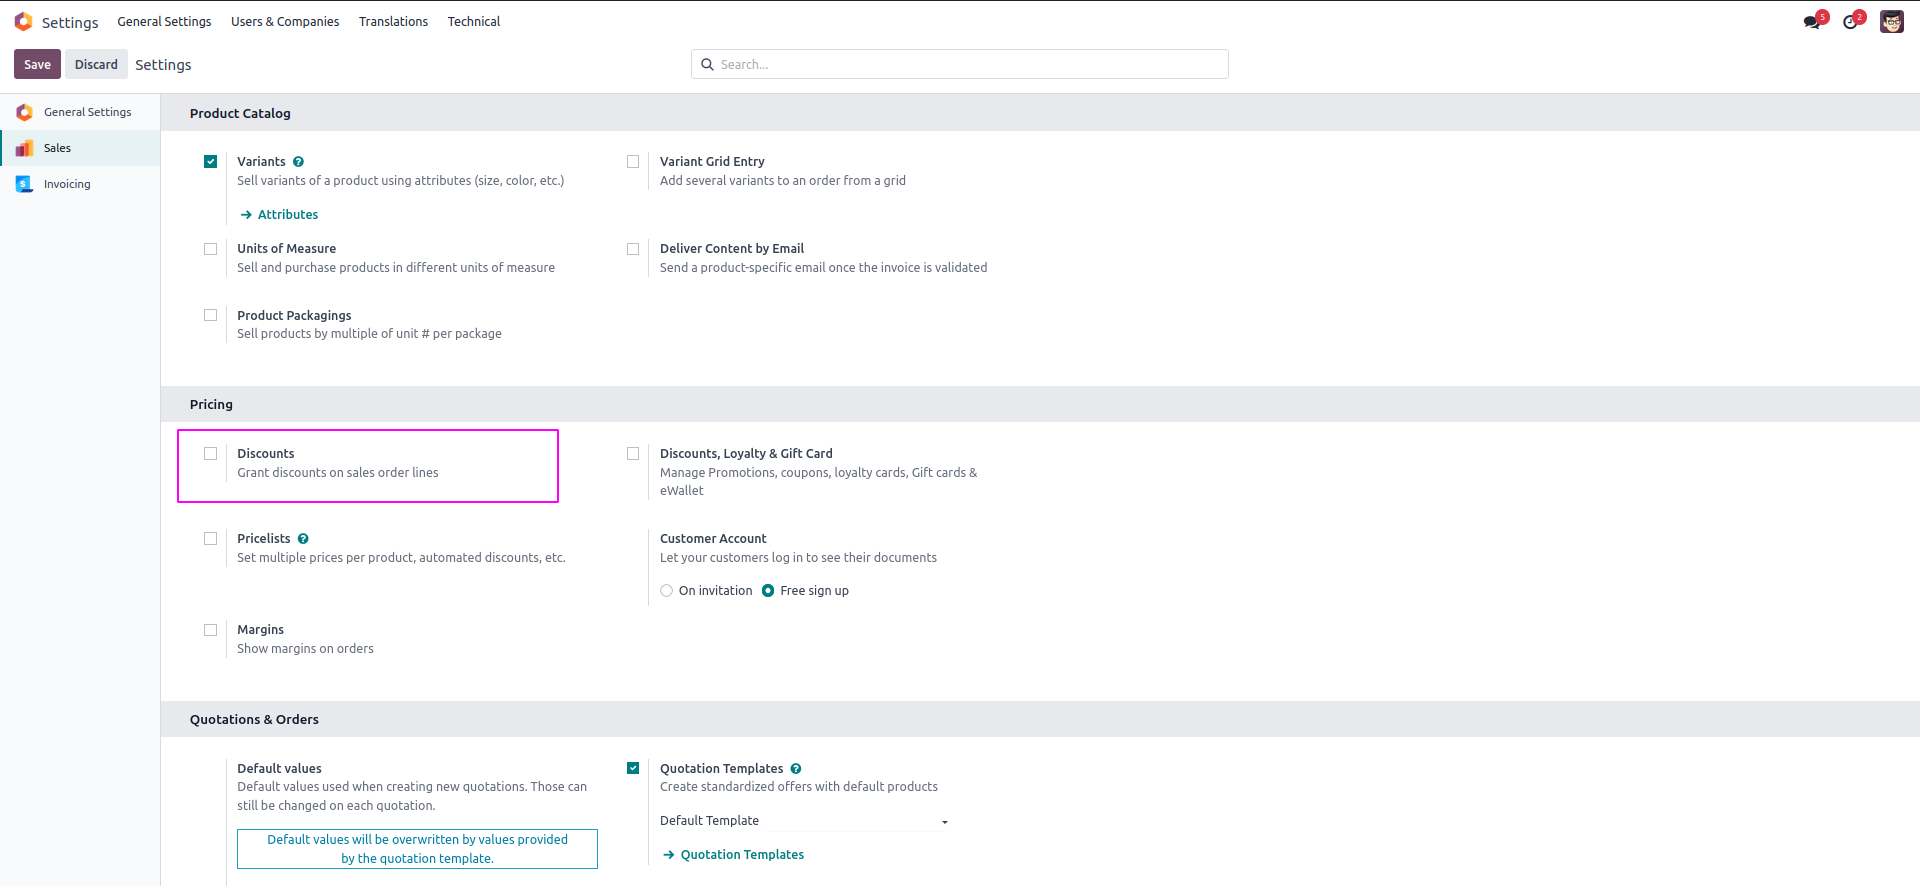
Task: Click the Quotation Templates help icon
Action: [x=796, y=769]
